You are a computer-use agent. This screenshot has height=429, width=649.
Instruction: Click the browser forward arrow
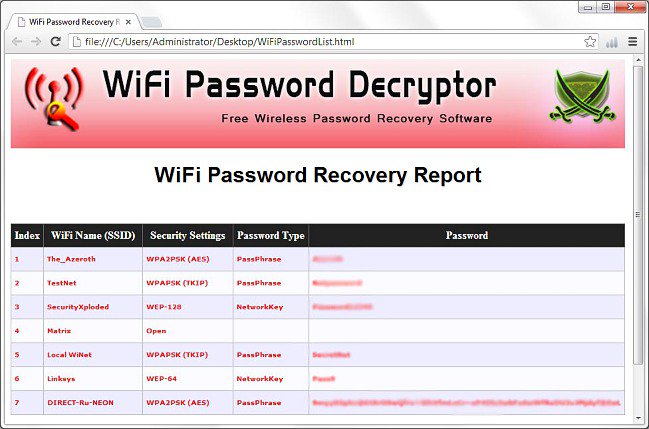pos(35,42)
